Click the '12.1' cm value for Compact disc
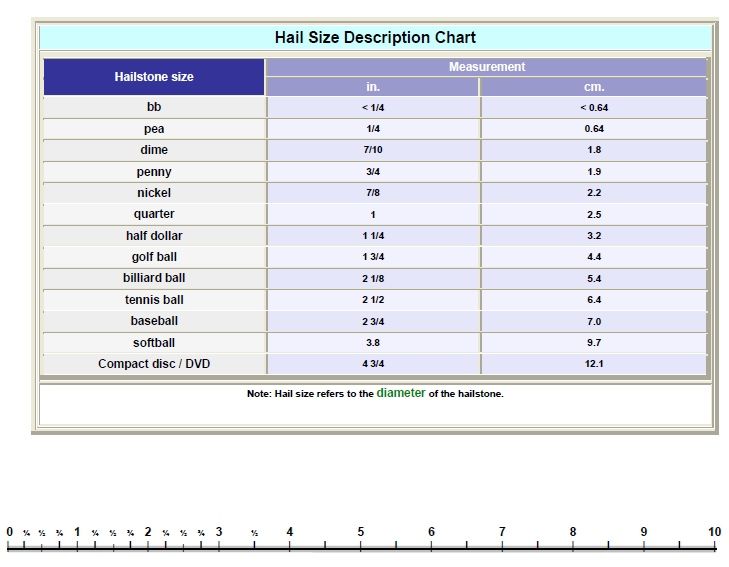The height and width of the screenshot is (567, 729). click(x=594, y=363)
